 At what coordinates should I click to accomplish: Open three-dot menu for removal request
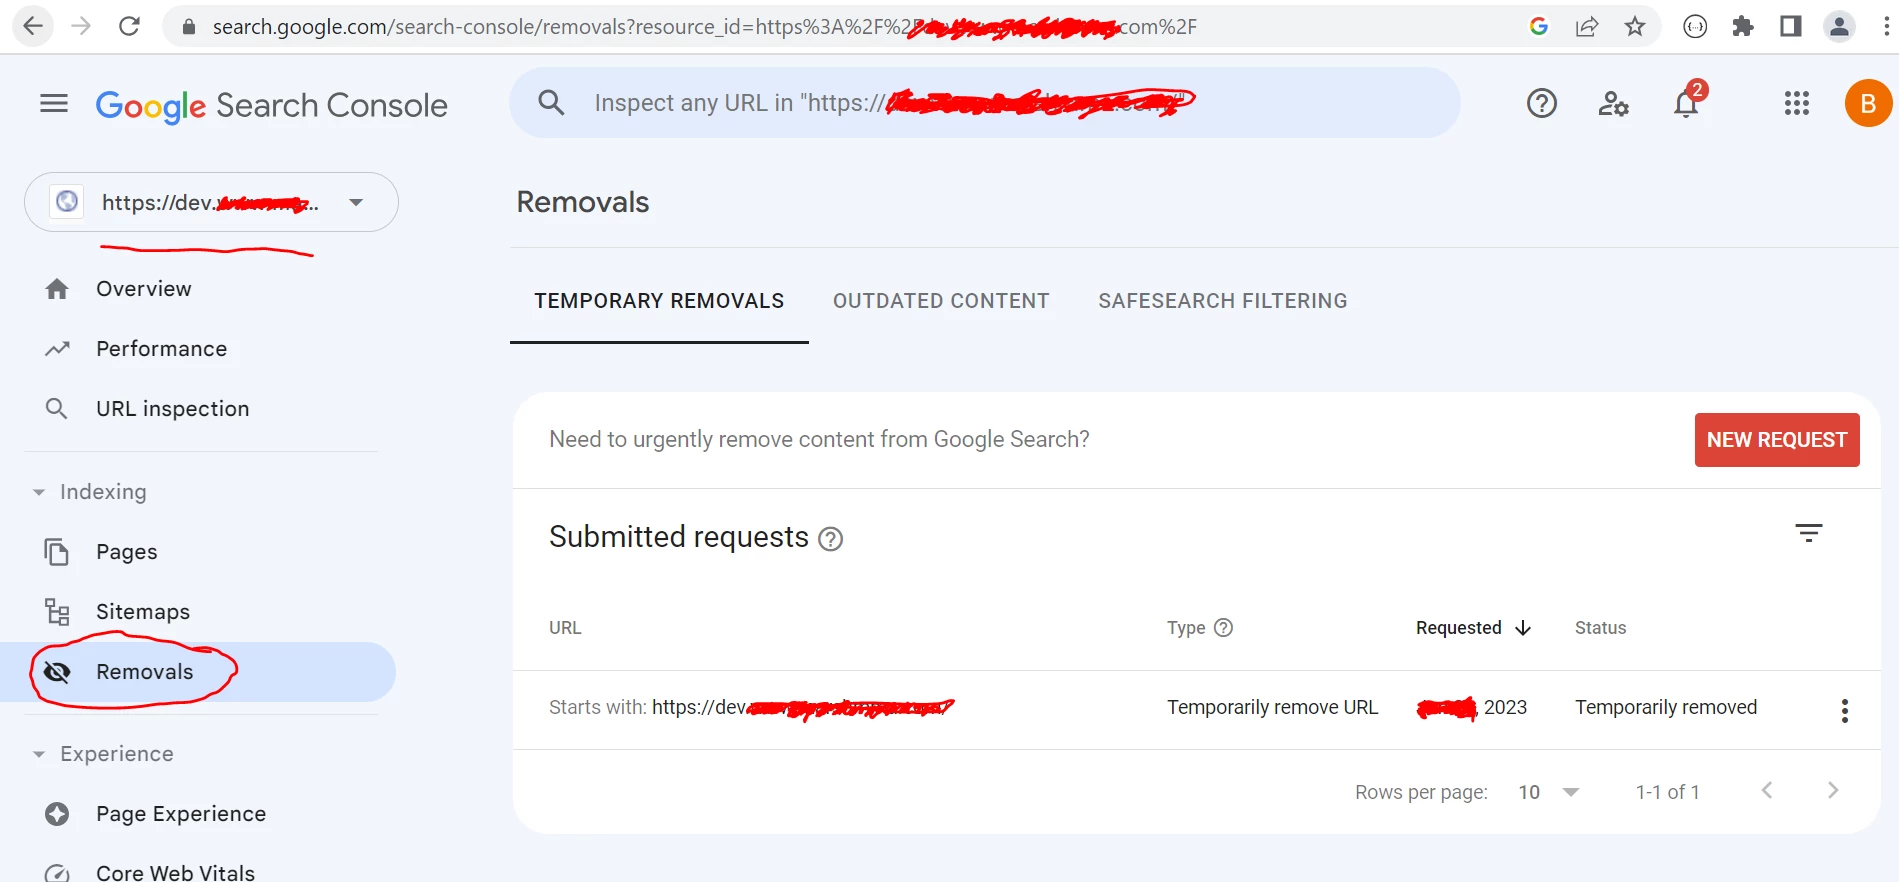click(1845, 711)
